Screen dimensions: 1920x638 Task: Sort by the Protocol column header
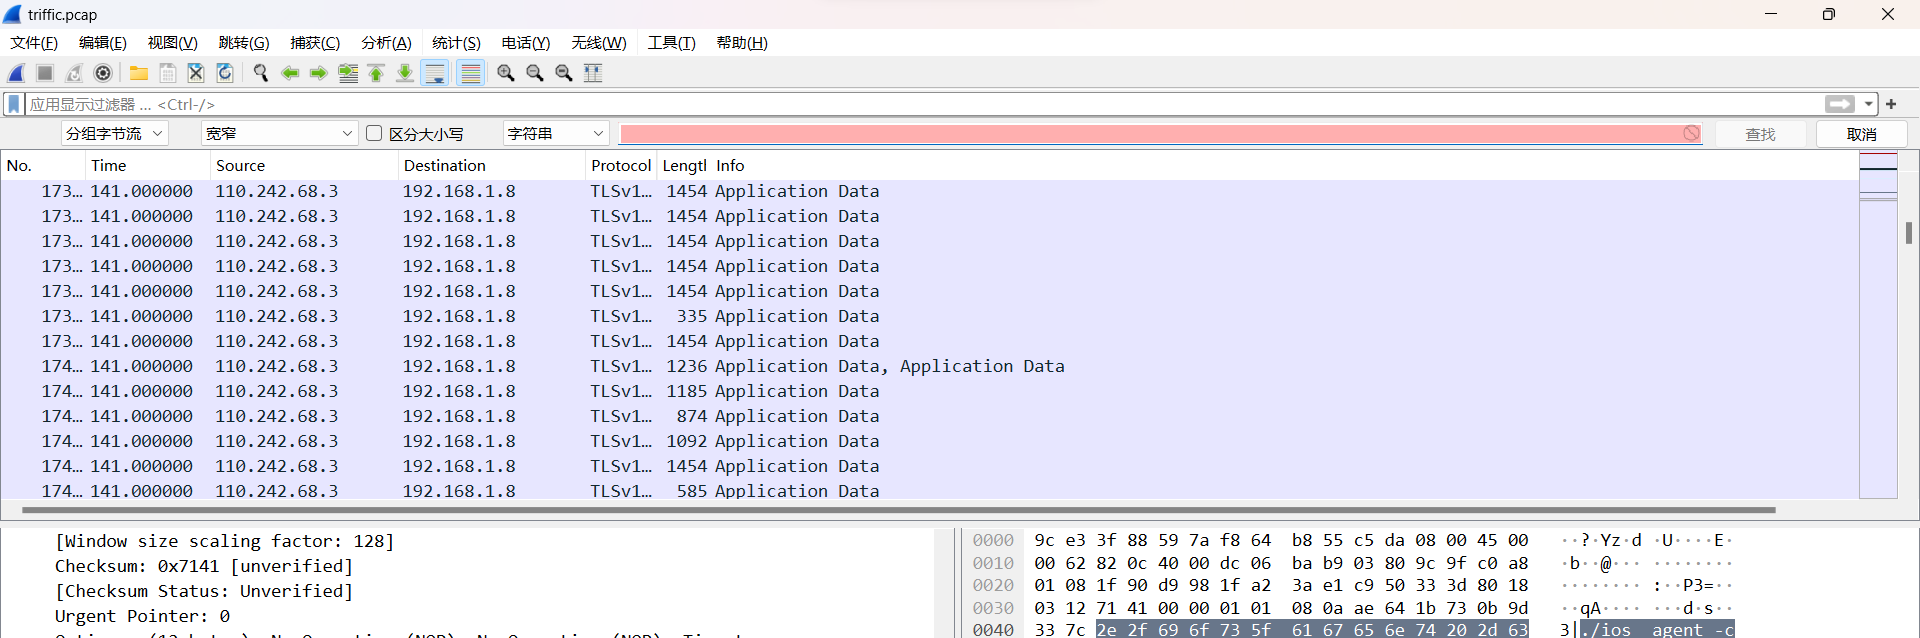[620, 166]
